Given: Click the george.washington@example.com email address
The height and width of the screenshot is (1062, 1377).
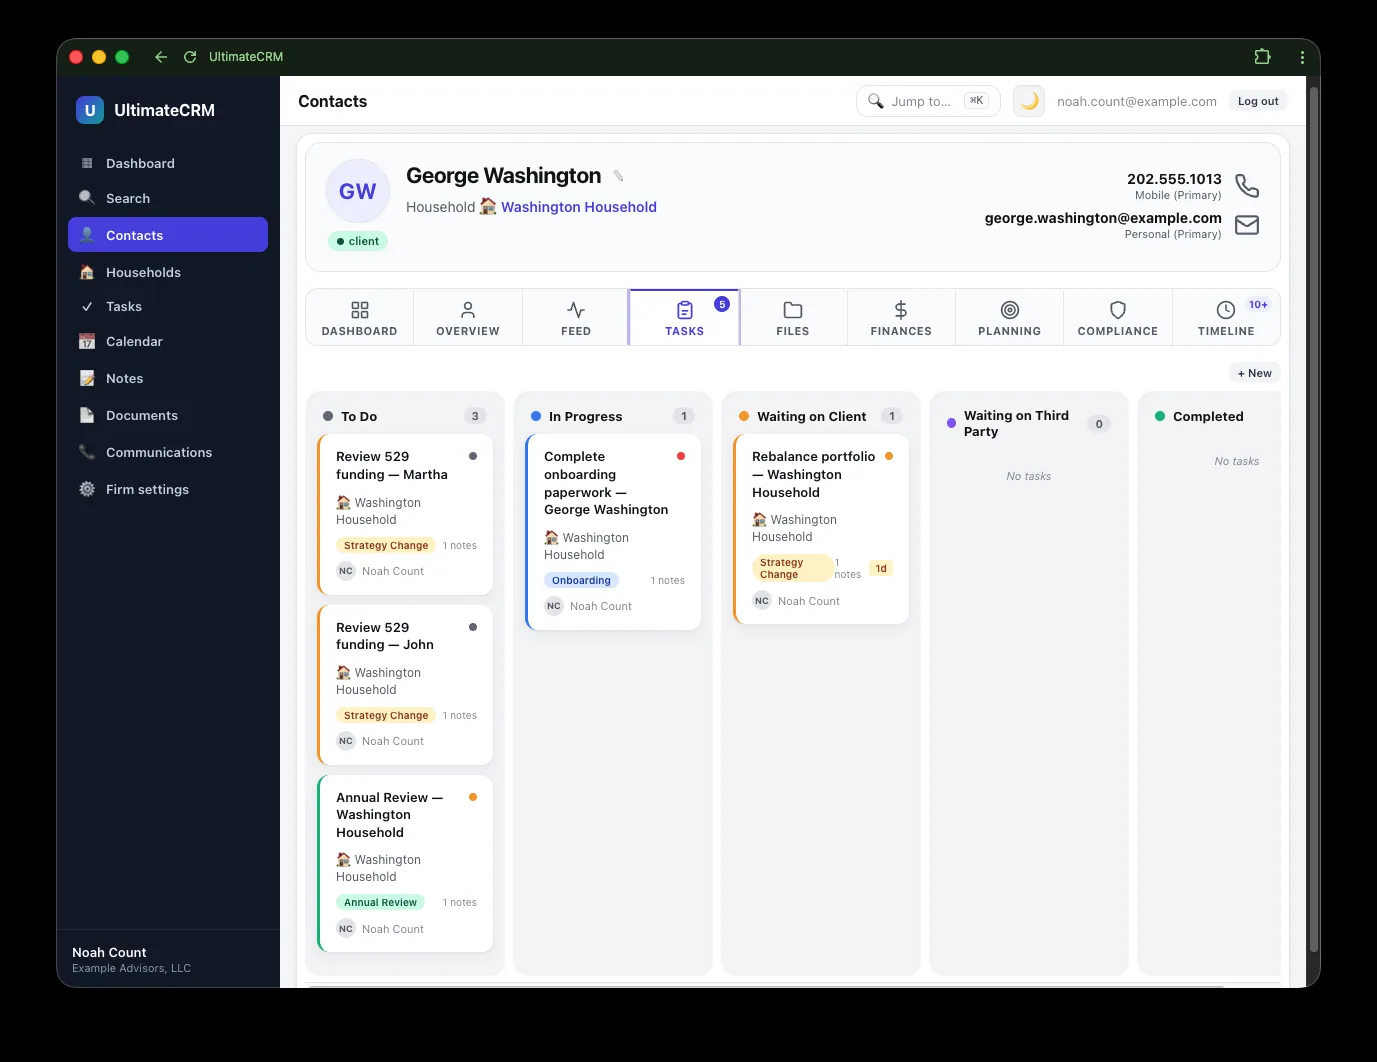Looking at the screenshot, I should pos(1103,218).
